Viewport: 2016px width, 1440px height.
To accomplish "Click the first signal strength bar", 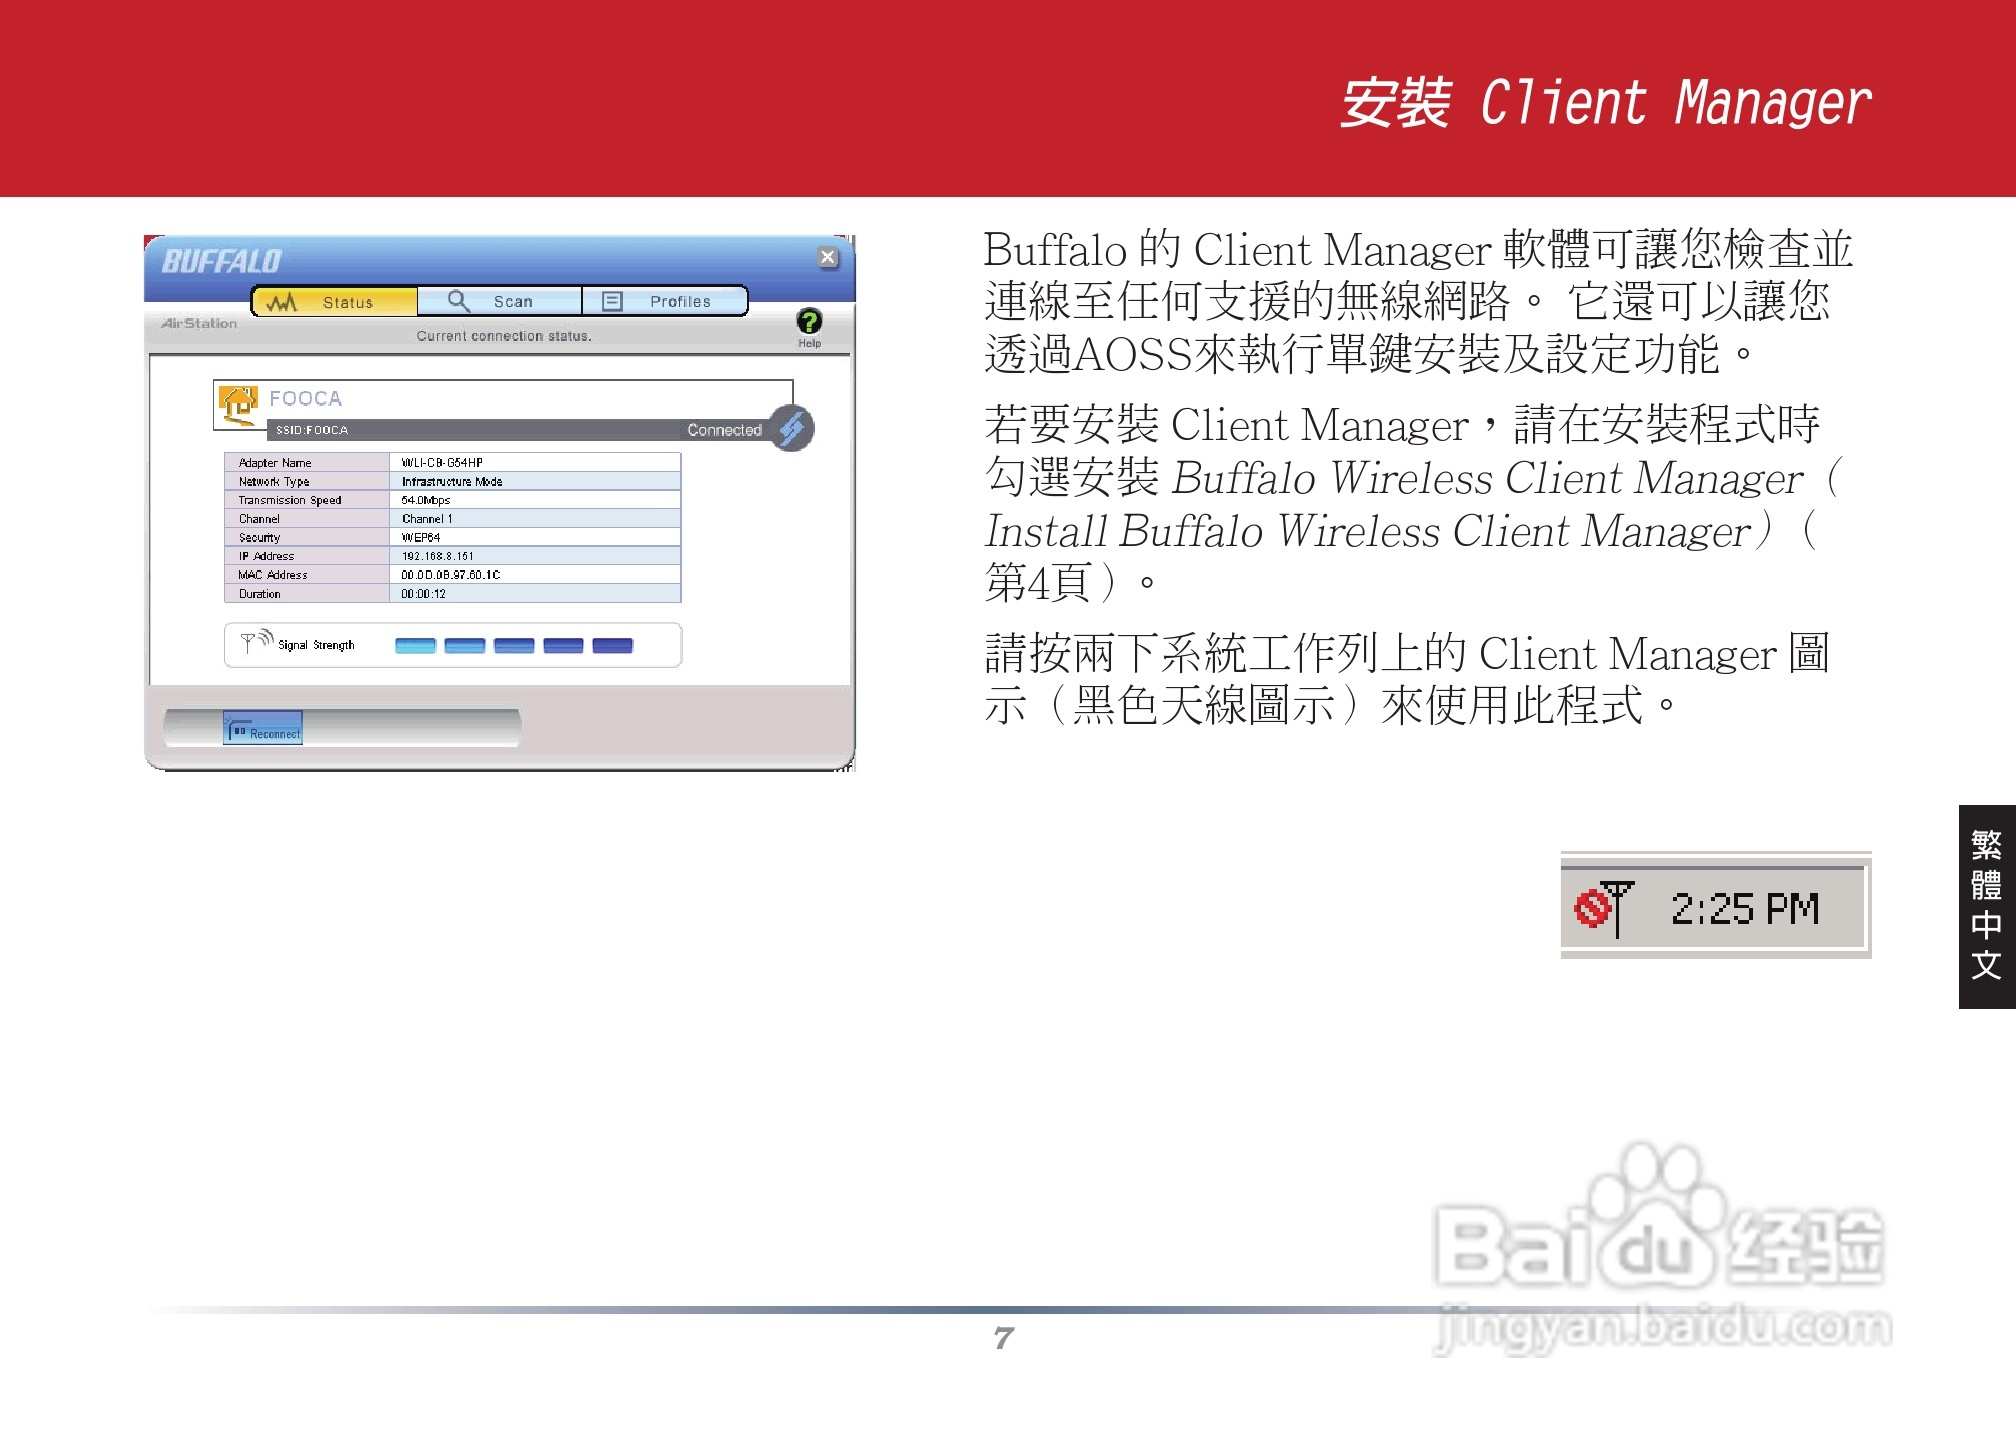I will 415,645.
